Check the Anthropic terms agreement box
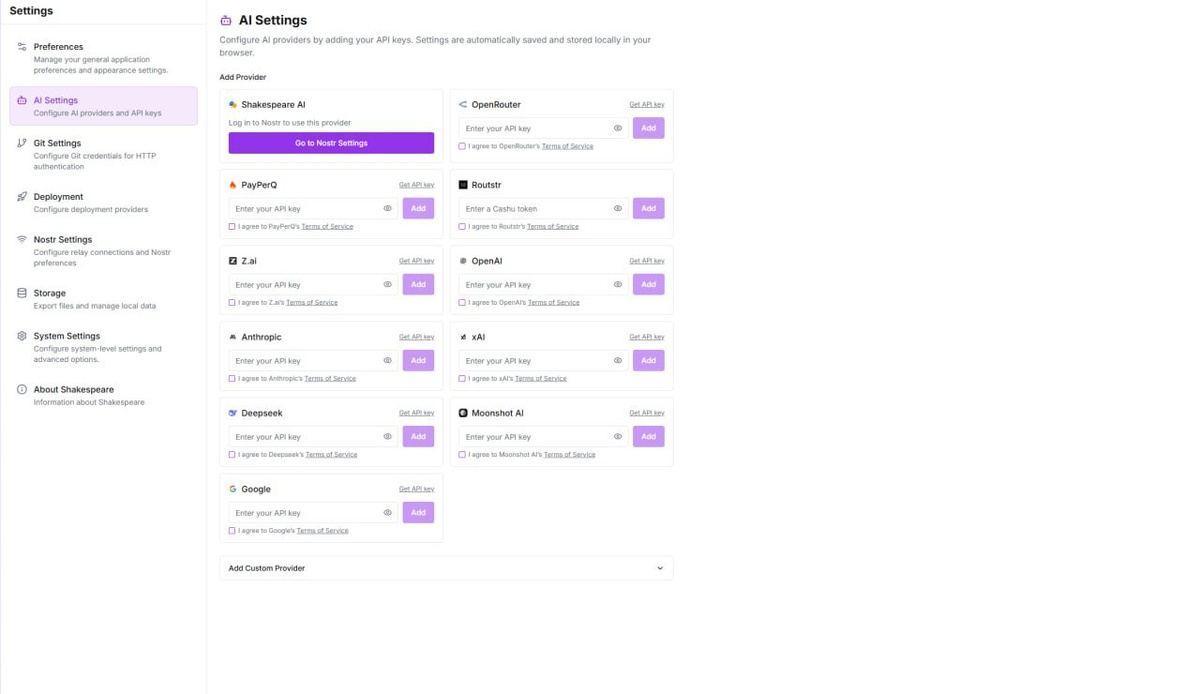Screen dimensions: 1200x694 tap(232, 378)
